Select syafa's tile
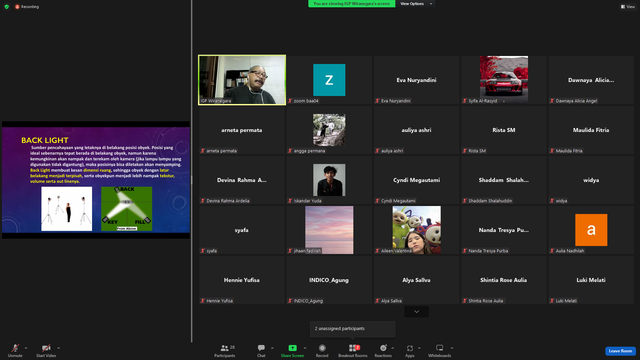The width and height of the screenshot is (640, 360). 242,230
